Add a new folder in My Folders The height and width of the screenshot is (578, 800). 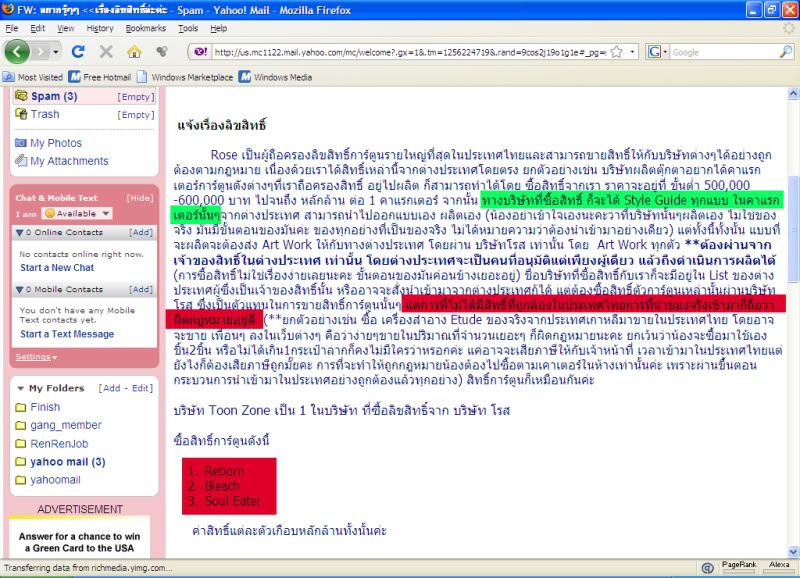(x=111, y=388)
